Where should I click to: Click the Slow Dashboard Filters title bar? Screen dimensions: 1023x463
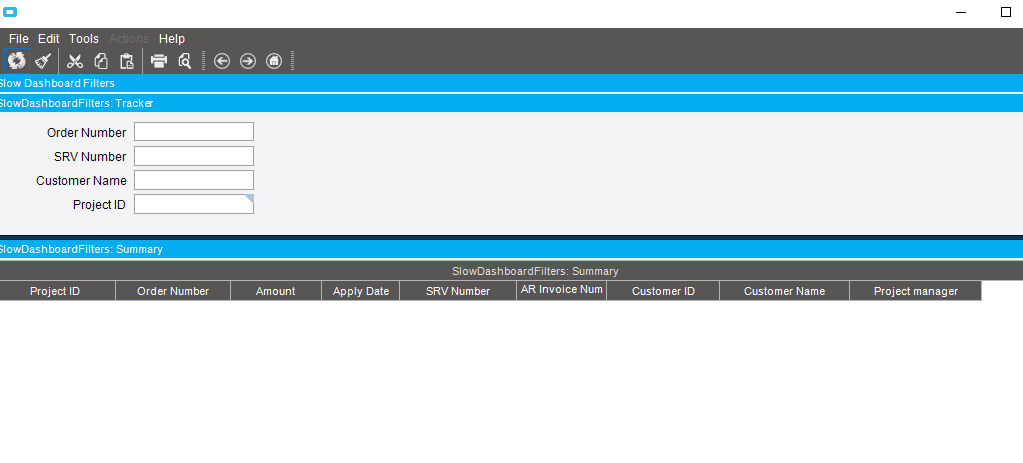tap(512, 83)
